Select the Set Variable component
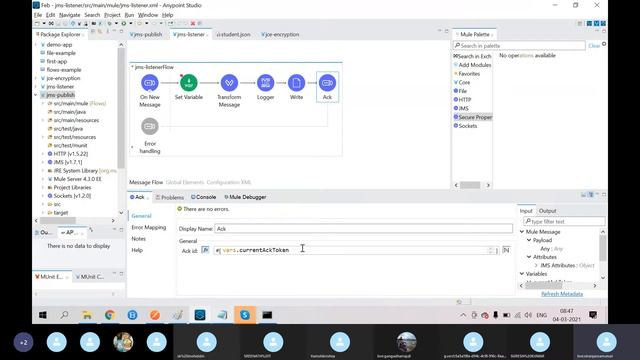 189,83
